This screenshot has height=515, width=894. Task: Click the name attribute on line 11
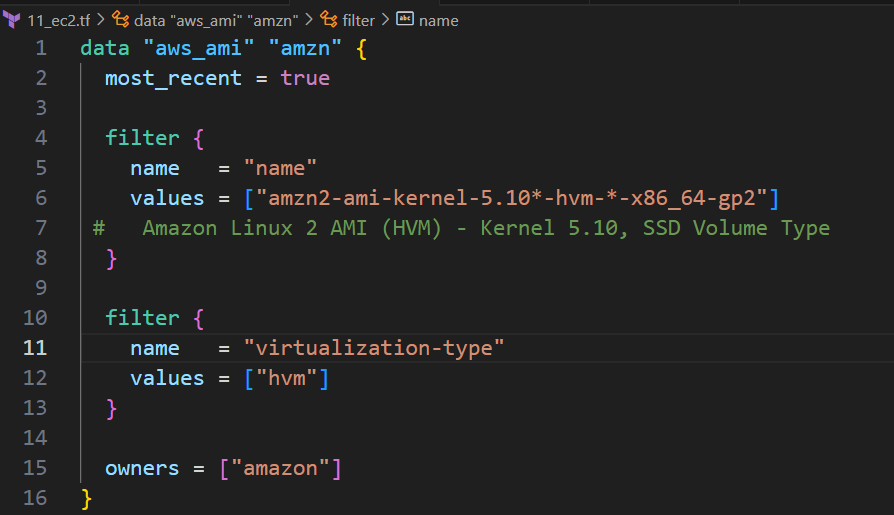(155, 348)
